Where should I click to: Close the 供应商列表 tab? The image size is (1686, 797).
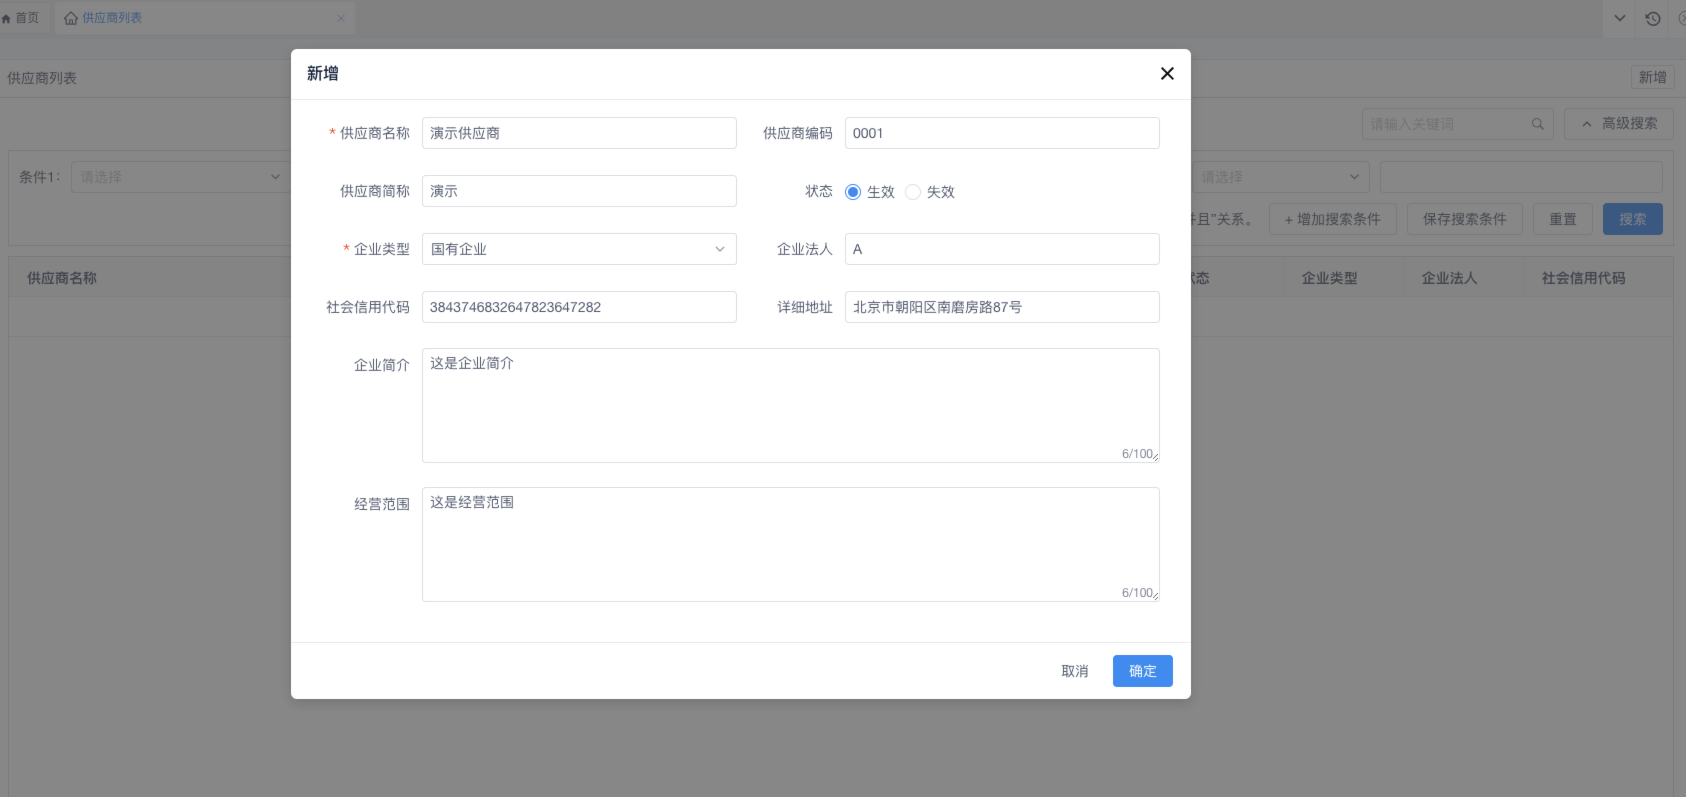[x=341, y=18]
